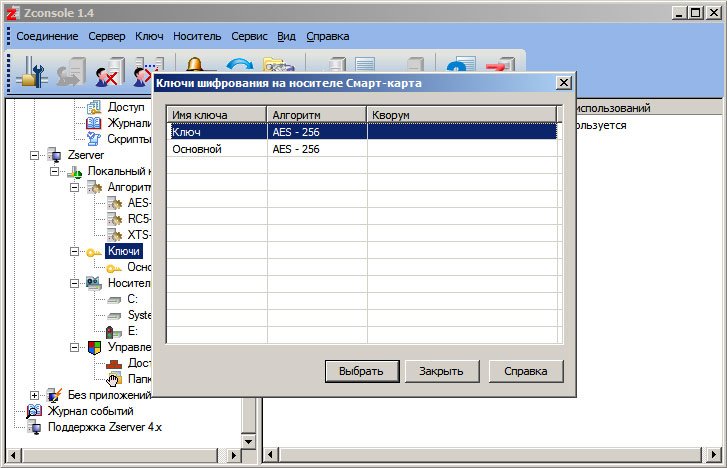Click the Выбрать button

coord(362,372)
